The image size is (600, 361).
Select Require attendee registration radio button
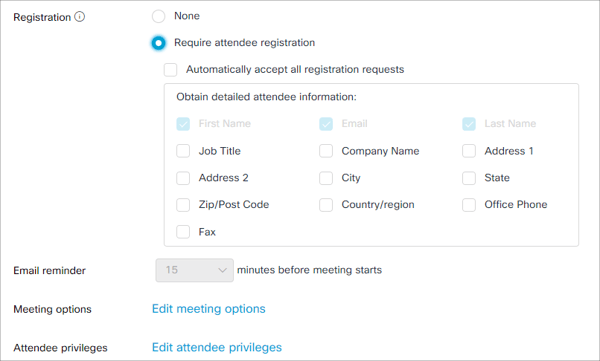pyautogui.click(x=158, y=43)
